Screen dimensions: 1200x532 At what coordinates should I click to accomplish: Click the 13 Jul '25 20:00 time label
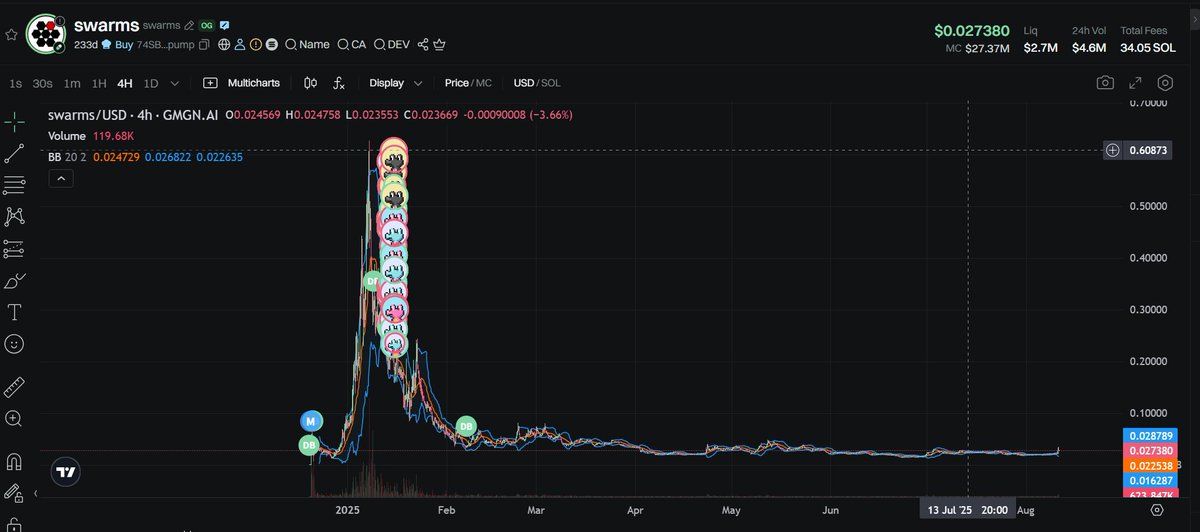pos(966,509)
